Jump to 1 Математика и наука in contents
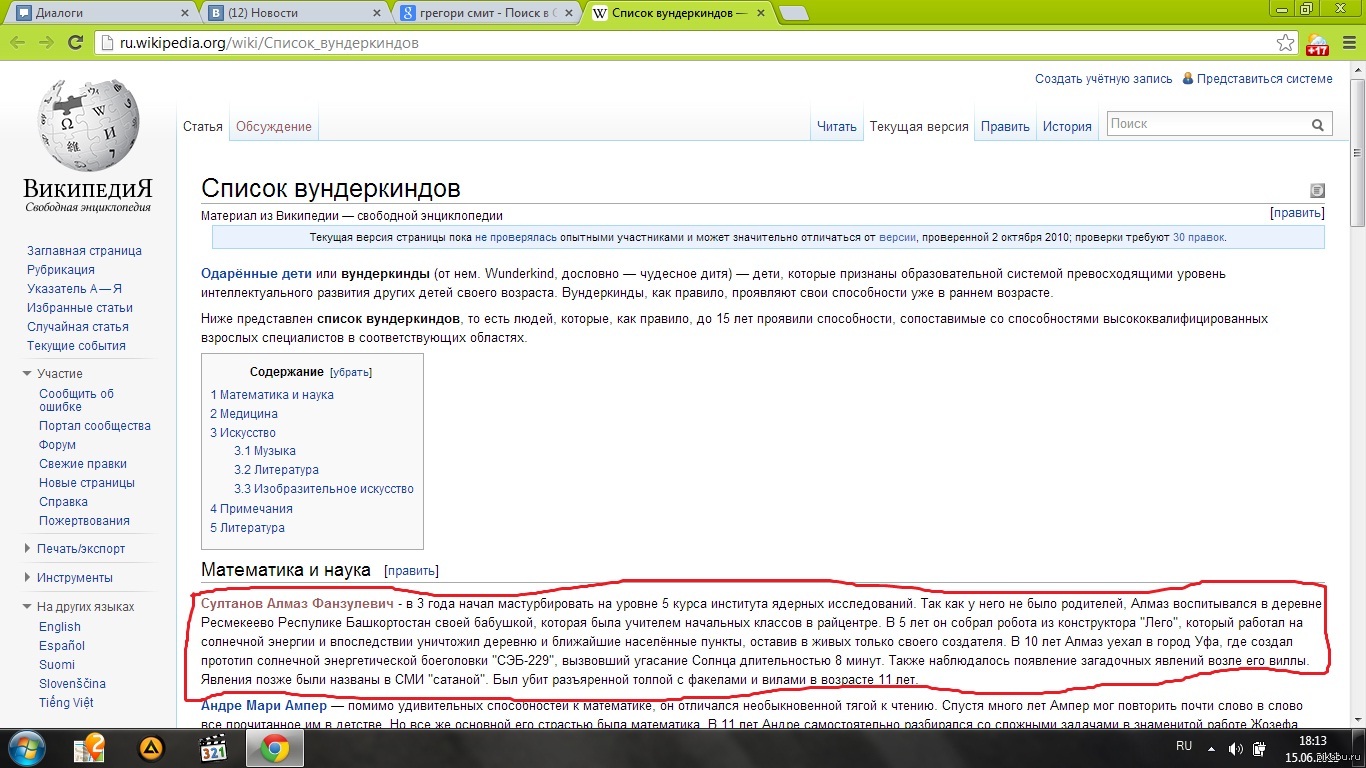Screen dimensions: 1366x768 tap(272, 395)
